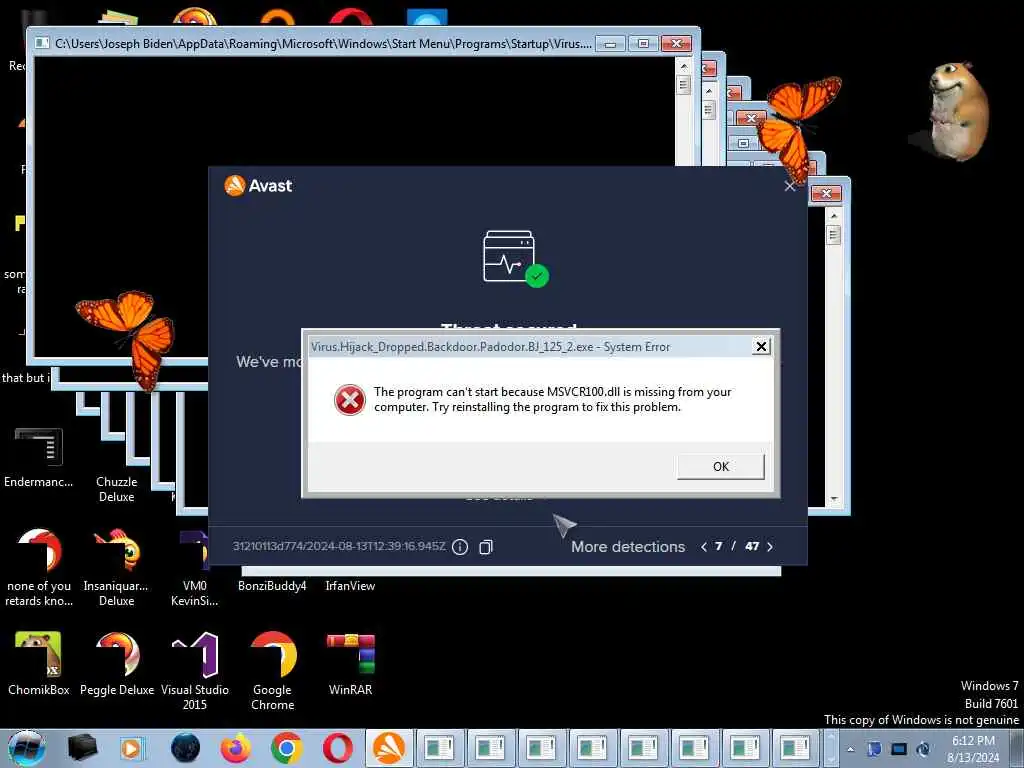Go to next Avast detection
1024x768 pixels.
[770, 547]
